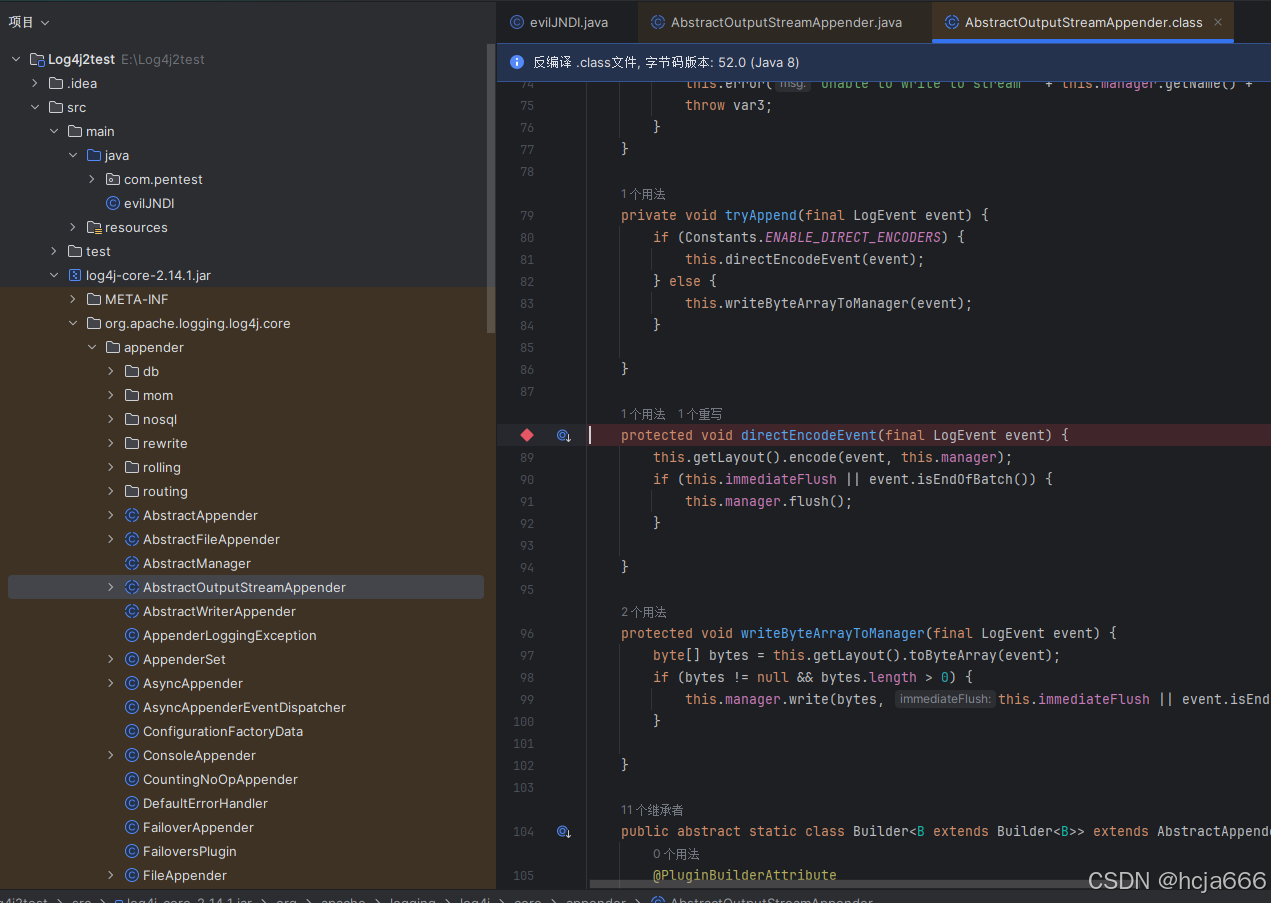
Task: Click usages hint above writeByteArrayToManager
Action: pyautogui.click(x=643, y=612)
